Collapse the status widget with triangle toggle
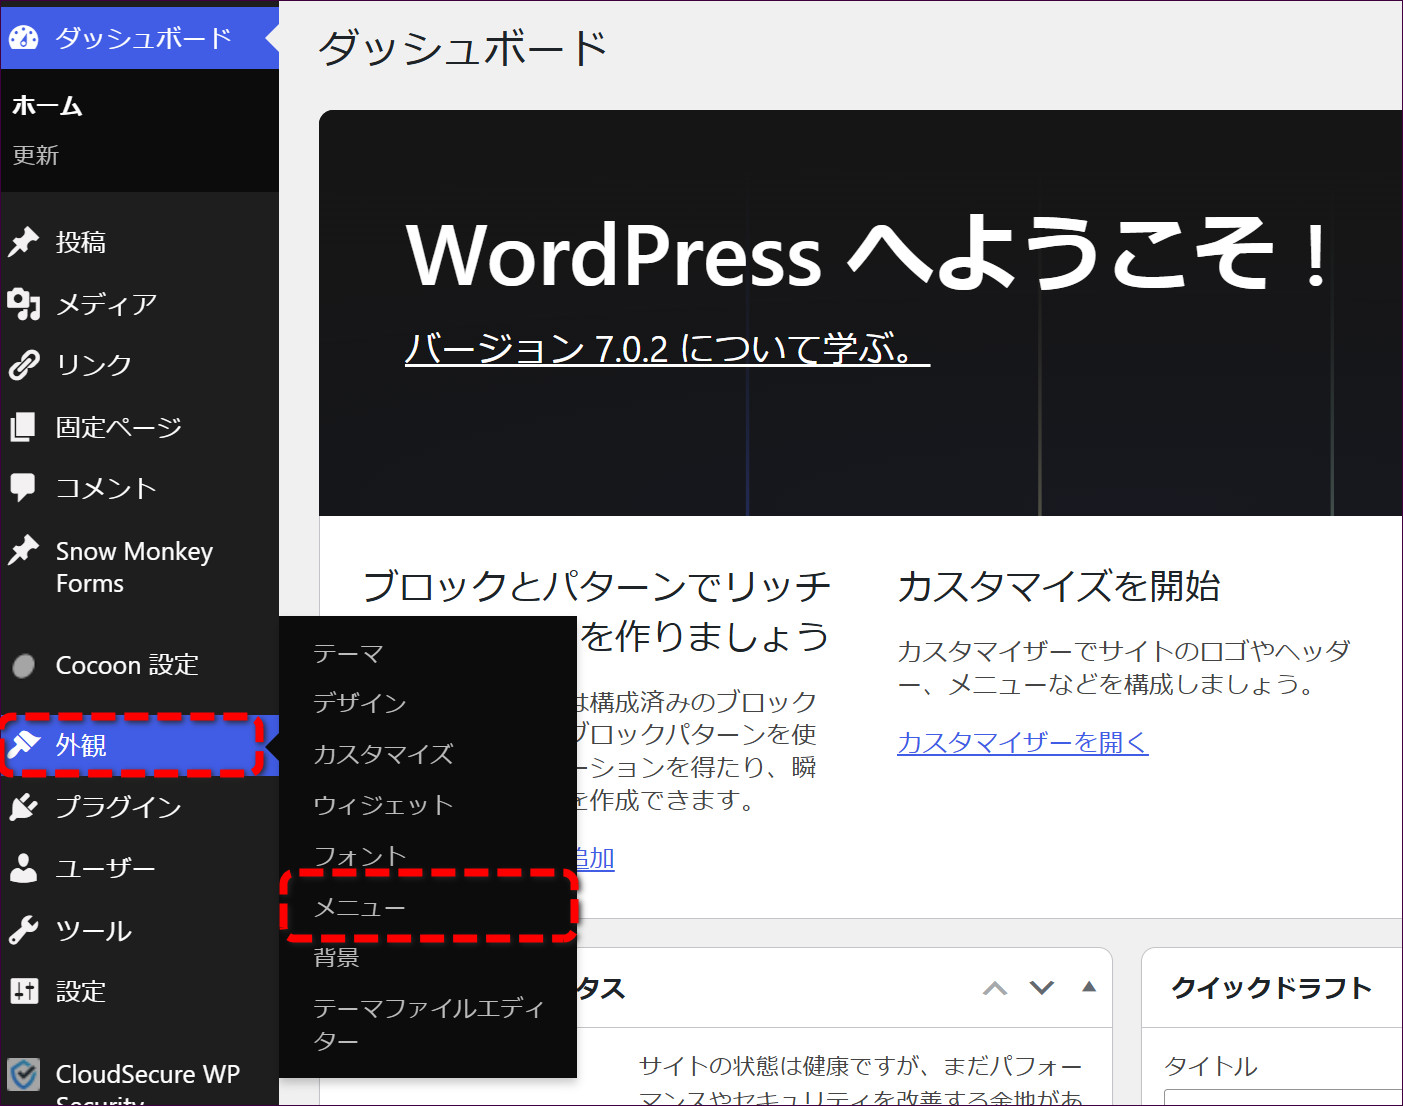The height and width of the screenshot is (1106, 1403). (x=1089, y=987)
